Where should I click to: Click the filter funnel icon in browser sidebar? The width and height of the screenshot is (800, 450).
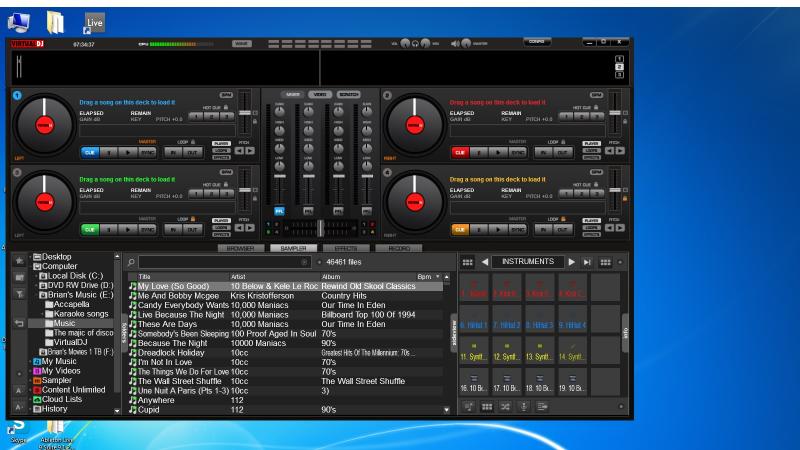(x=19, y=294)
